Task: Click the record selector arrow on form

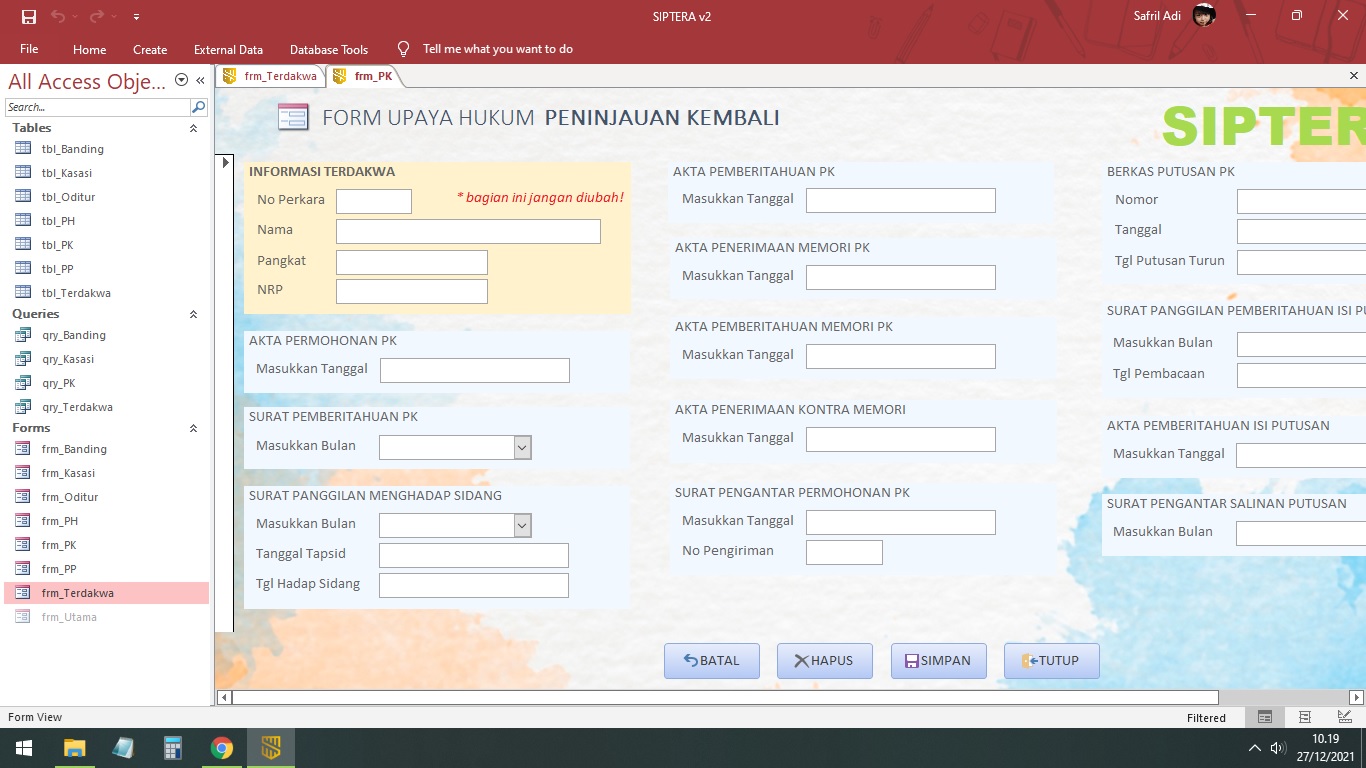Action: 226,161
